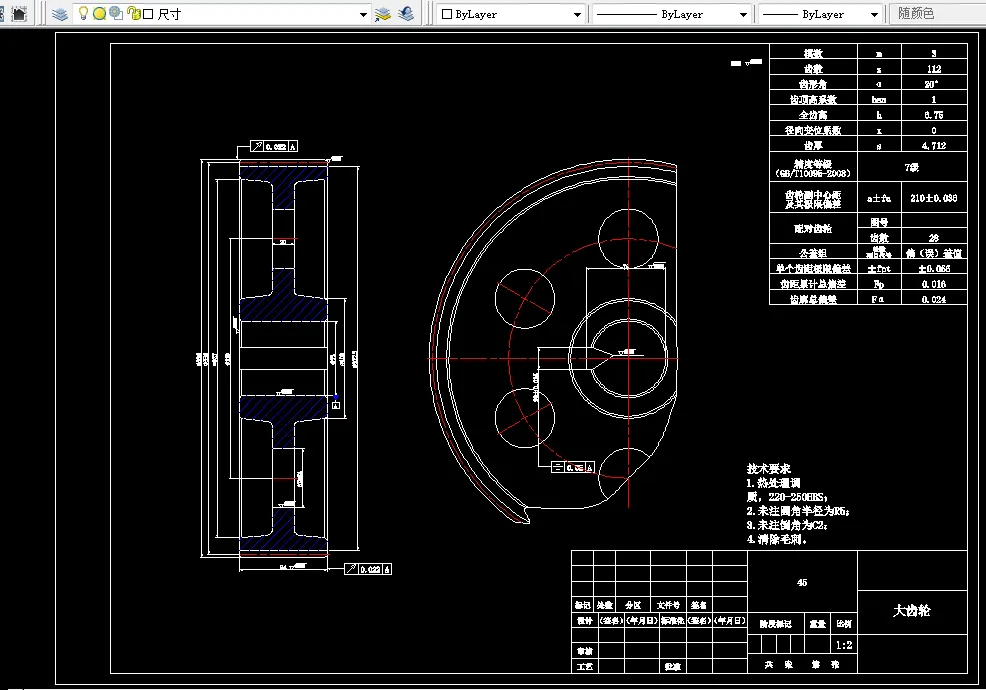Click the table value 0.016

pyautogui.click(x=934, y=284)
